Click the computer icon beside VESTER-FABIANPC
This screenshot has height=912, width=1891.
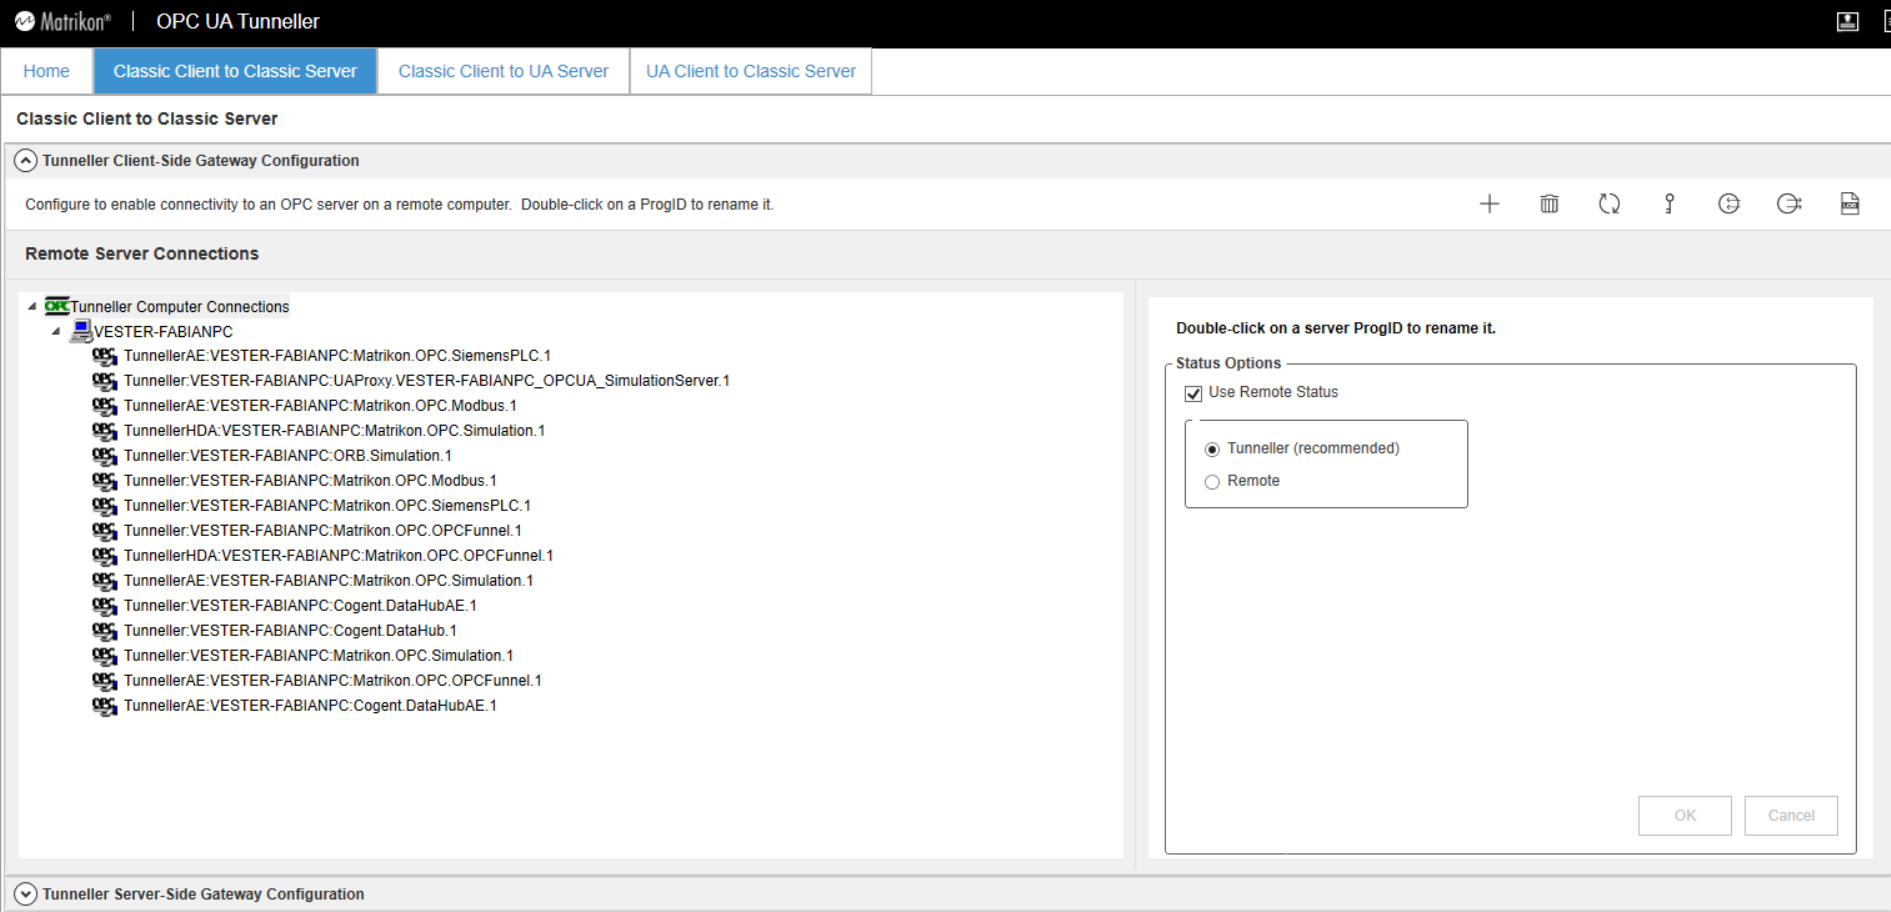coord(81,331)
